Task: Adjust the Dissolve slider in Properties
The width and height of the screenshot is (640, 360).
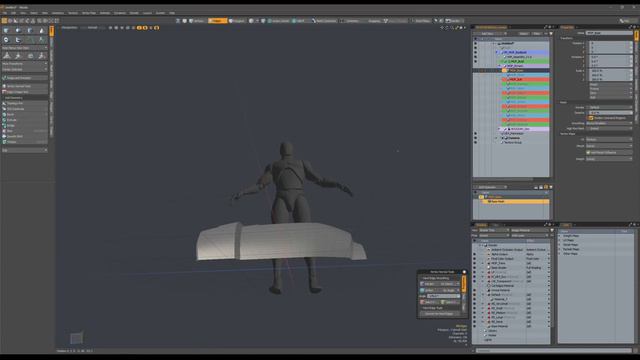Action: (x=609, y=113)
